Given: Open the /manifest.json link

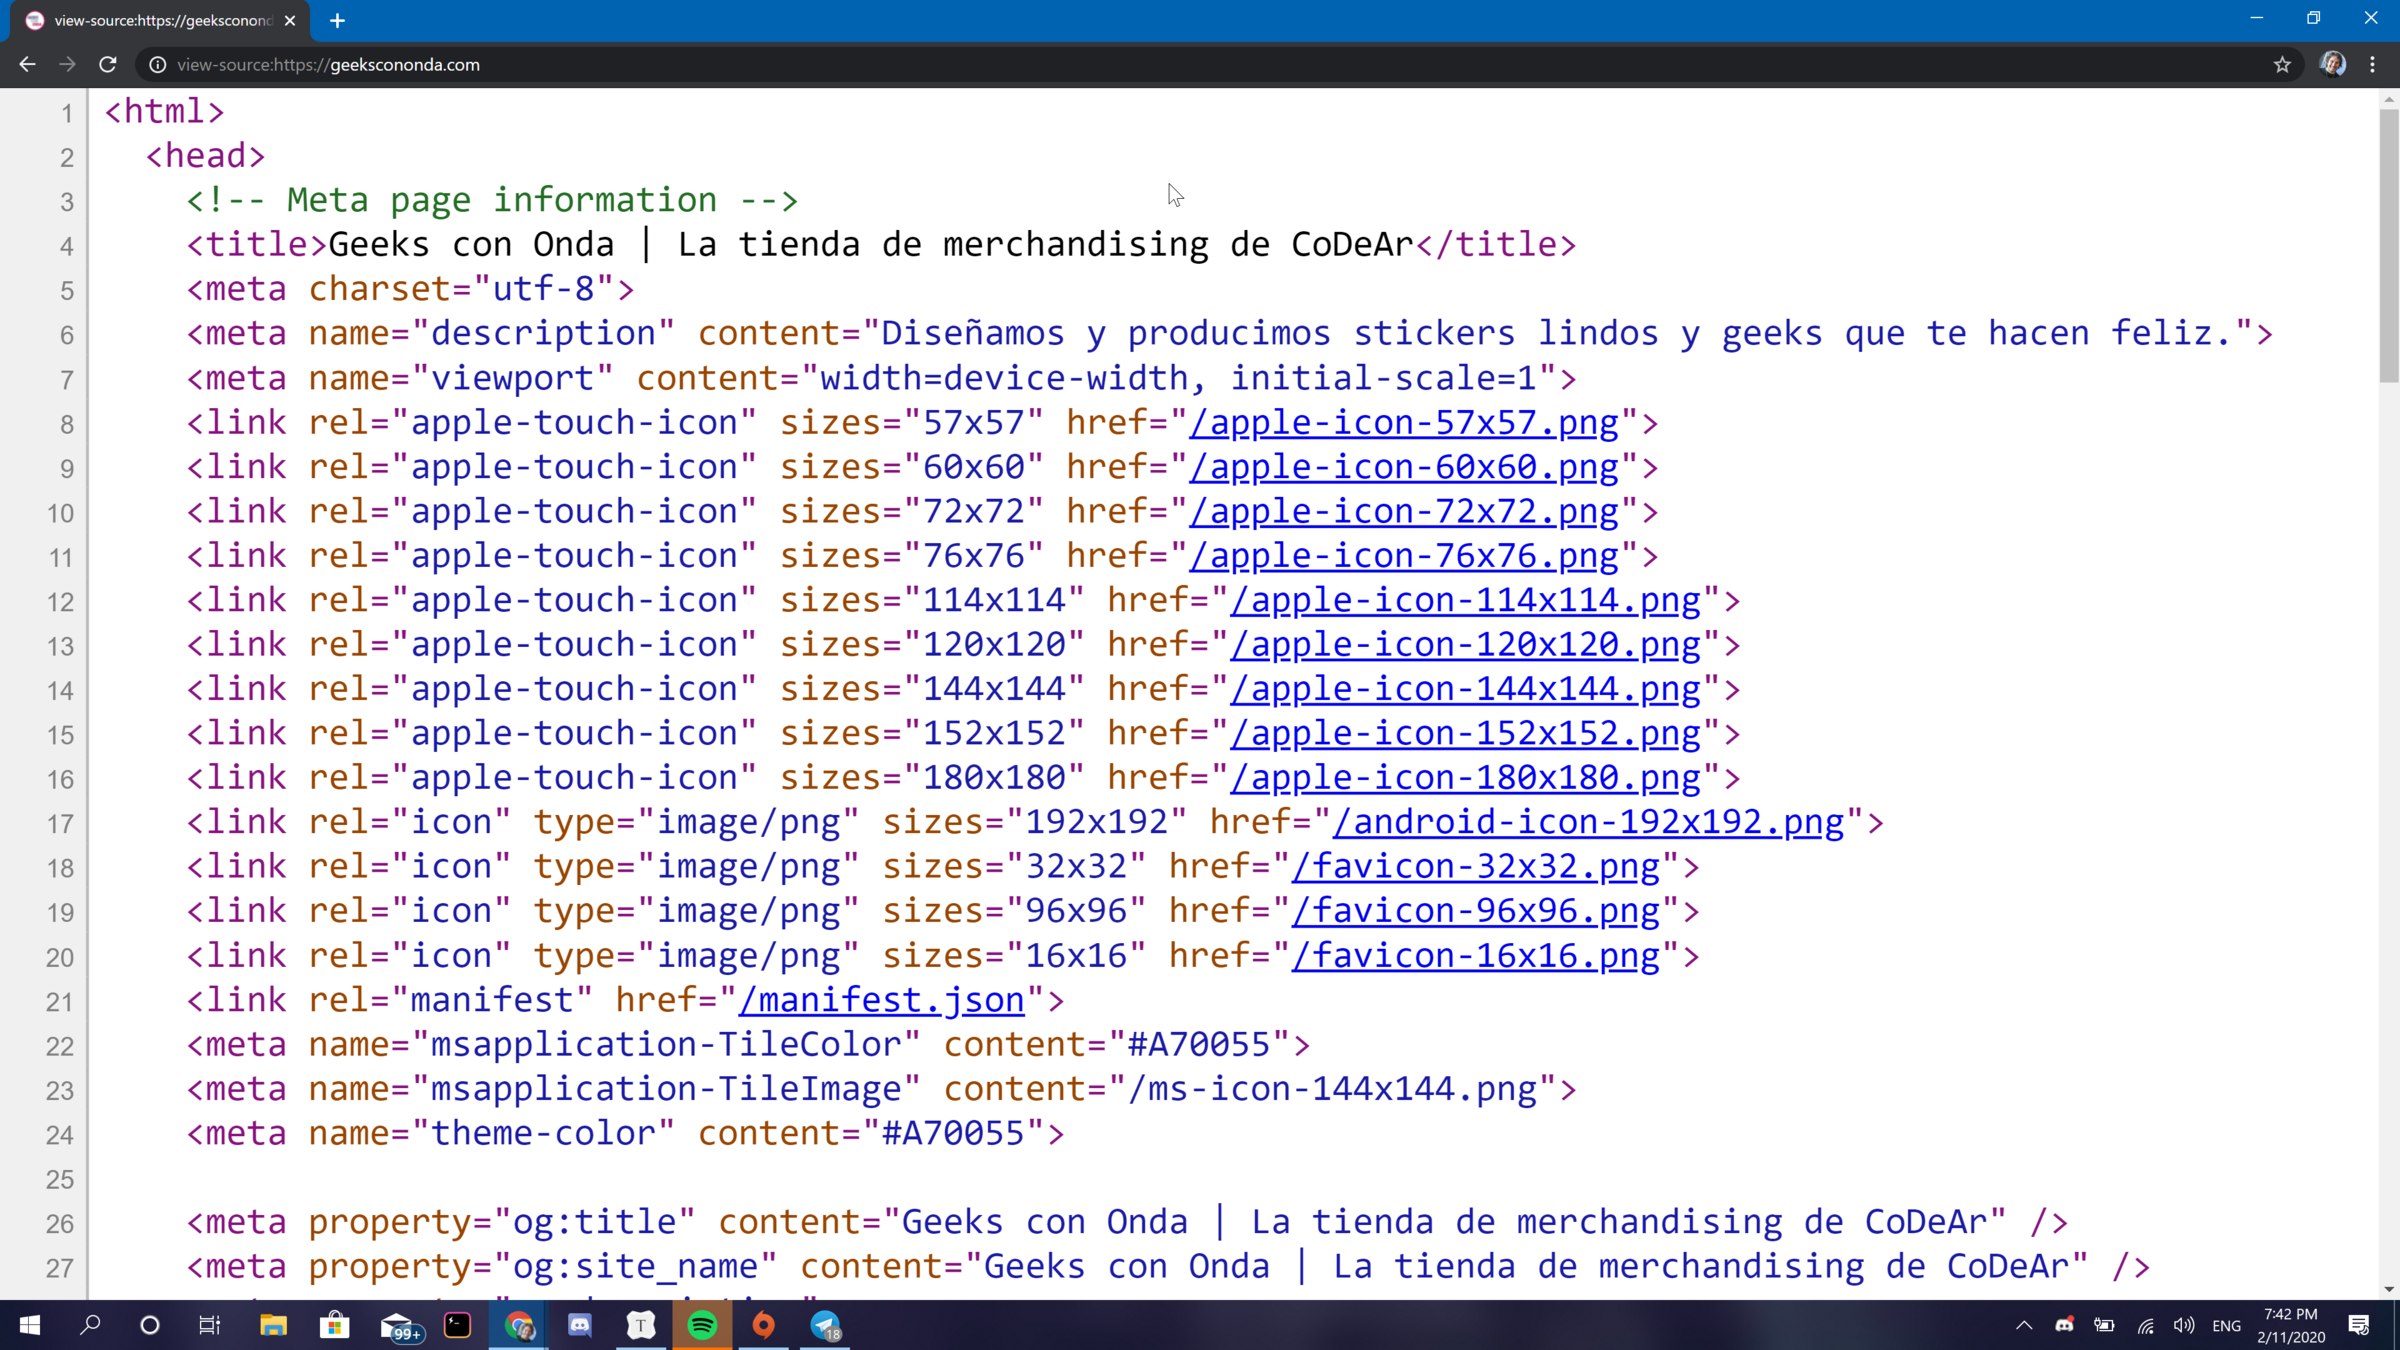Looking at the screenshot, I should coord(881,1000).
